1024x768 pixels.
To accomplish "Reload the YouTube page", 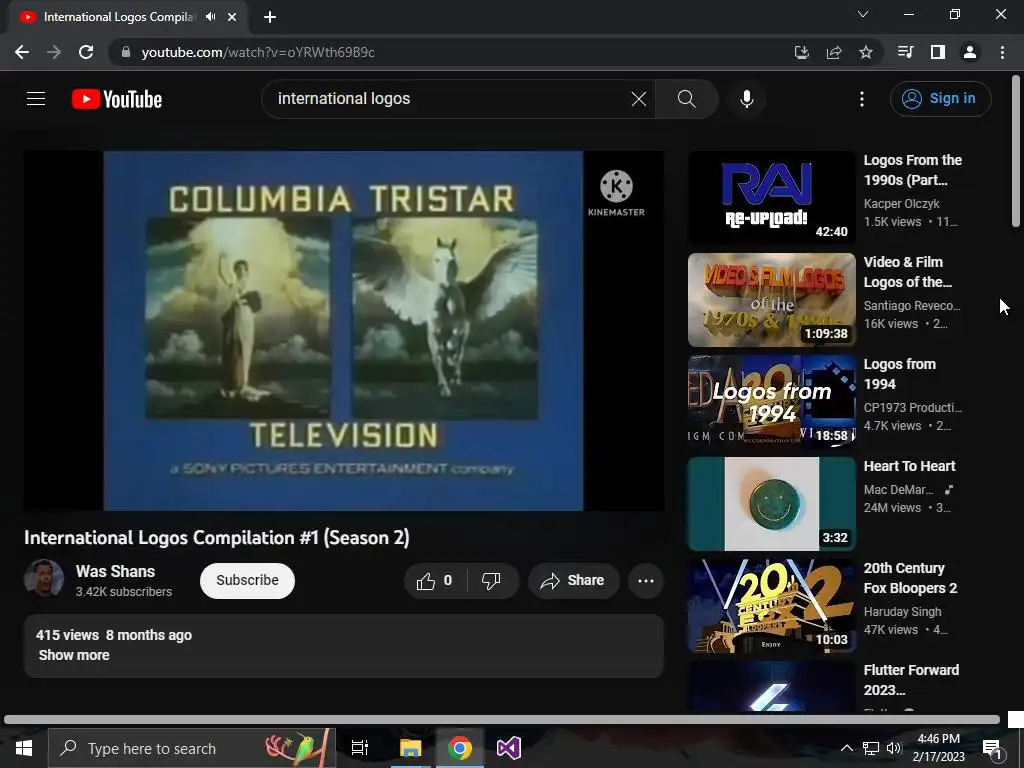I will 86,52.
